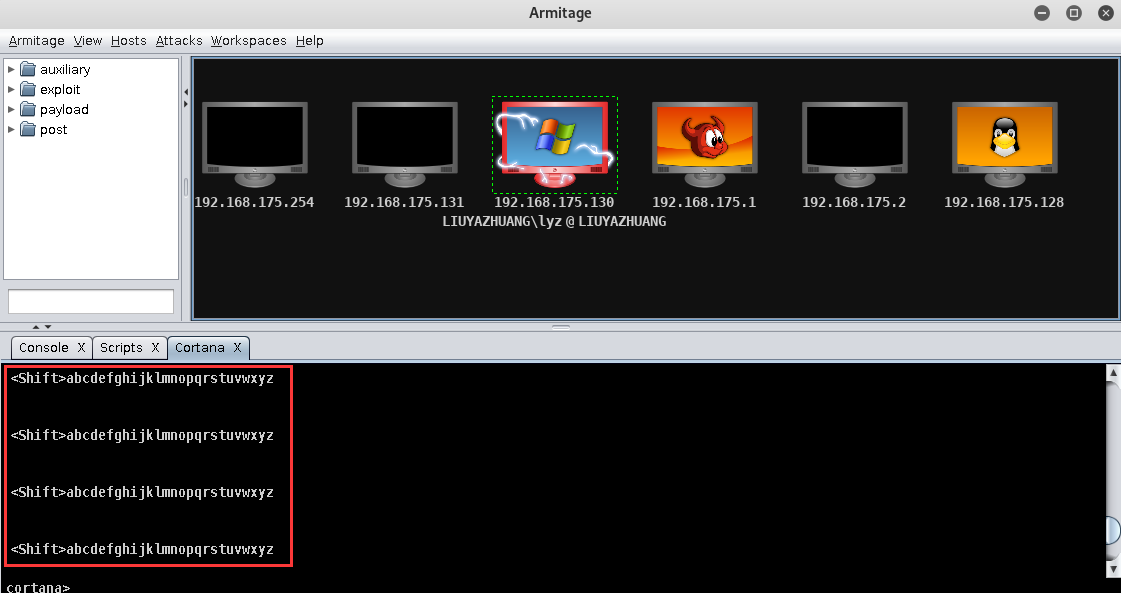The width and height of the screenshot is (1121, 593).
Task: Open the View menu
Action: tap(88, 41)
